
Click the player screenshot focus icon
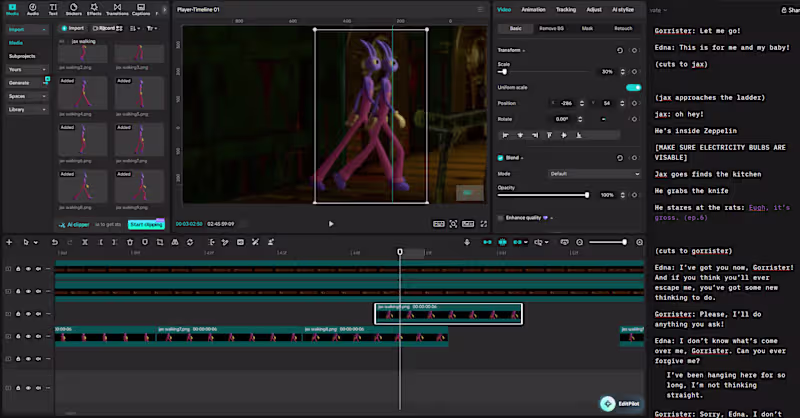point(453,224)
